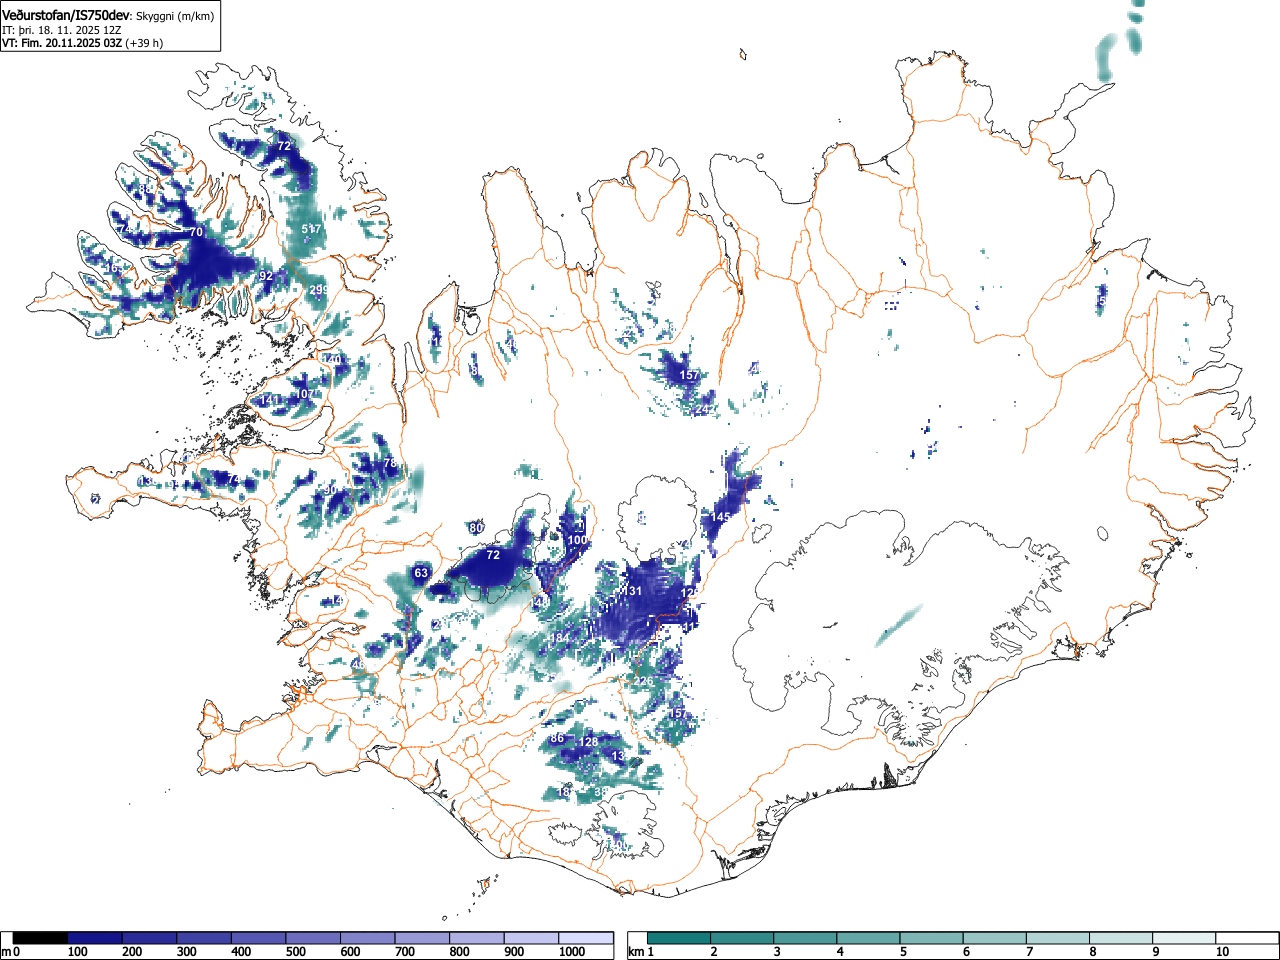Screen dimensions: 1280x960
Task: Click the '107' value label on the map
Action: 304,394
